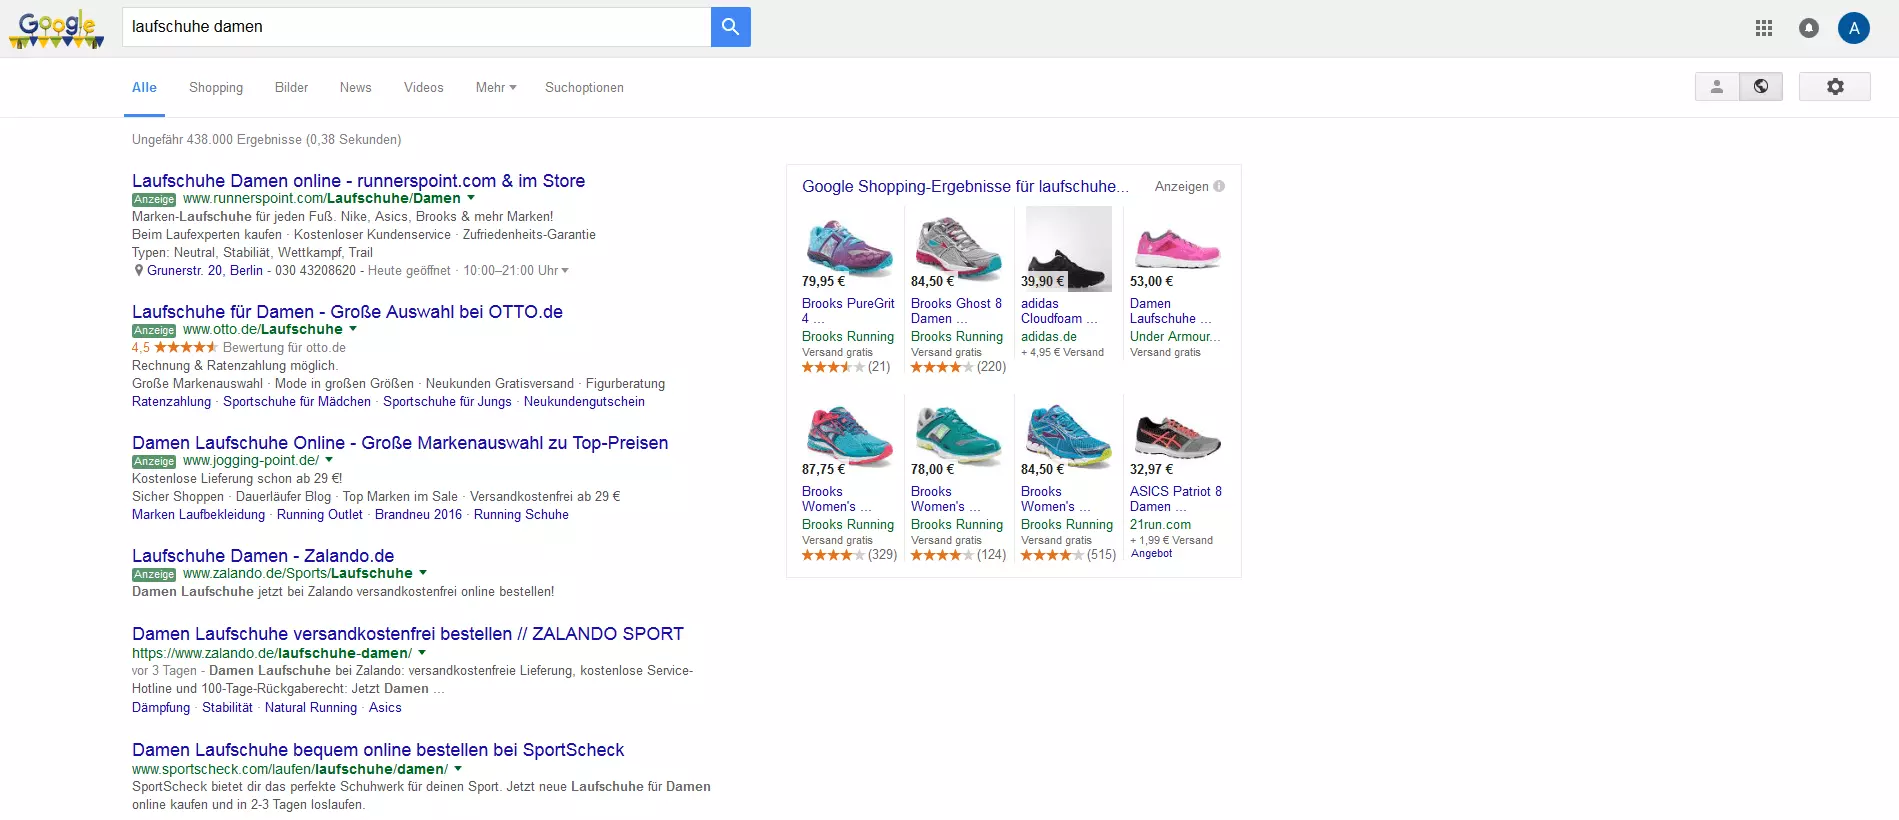Click the 'Brandneu 2016' sitelink

(x=418, y=515)
